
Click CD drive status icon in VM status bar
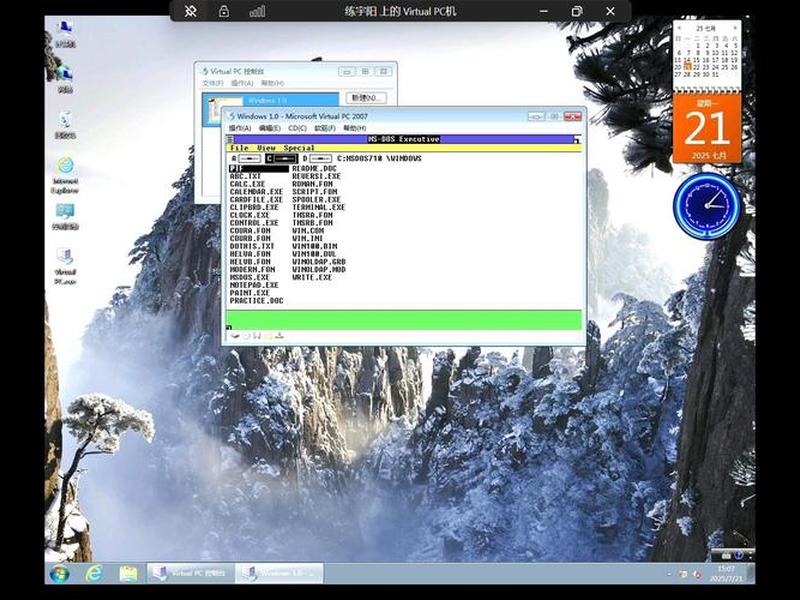[246, 336]
